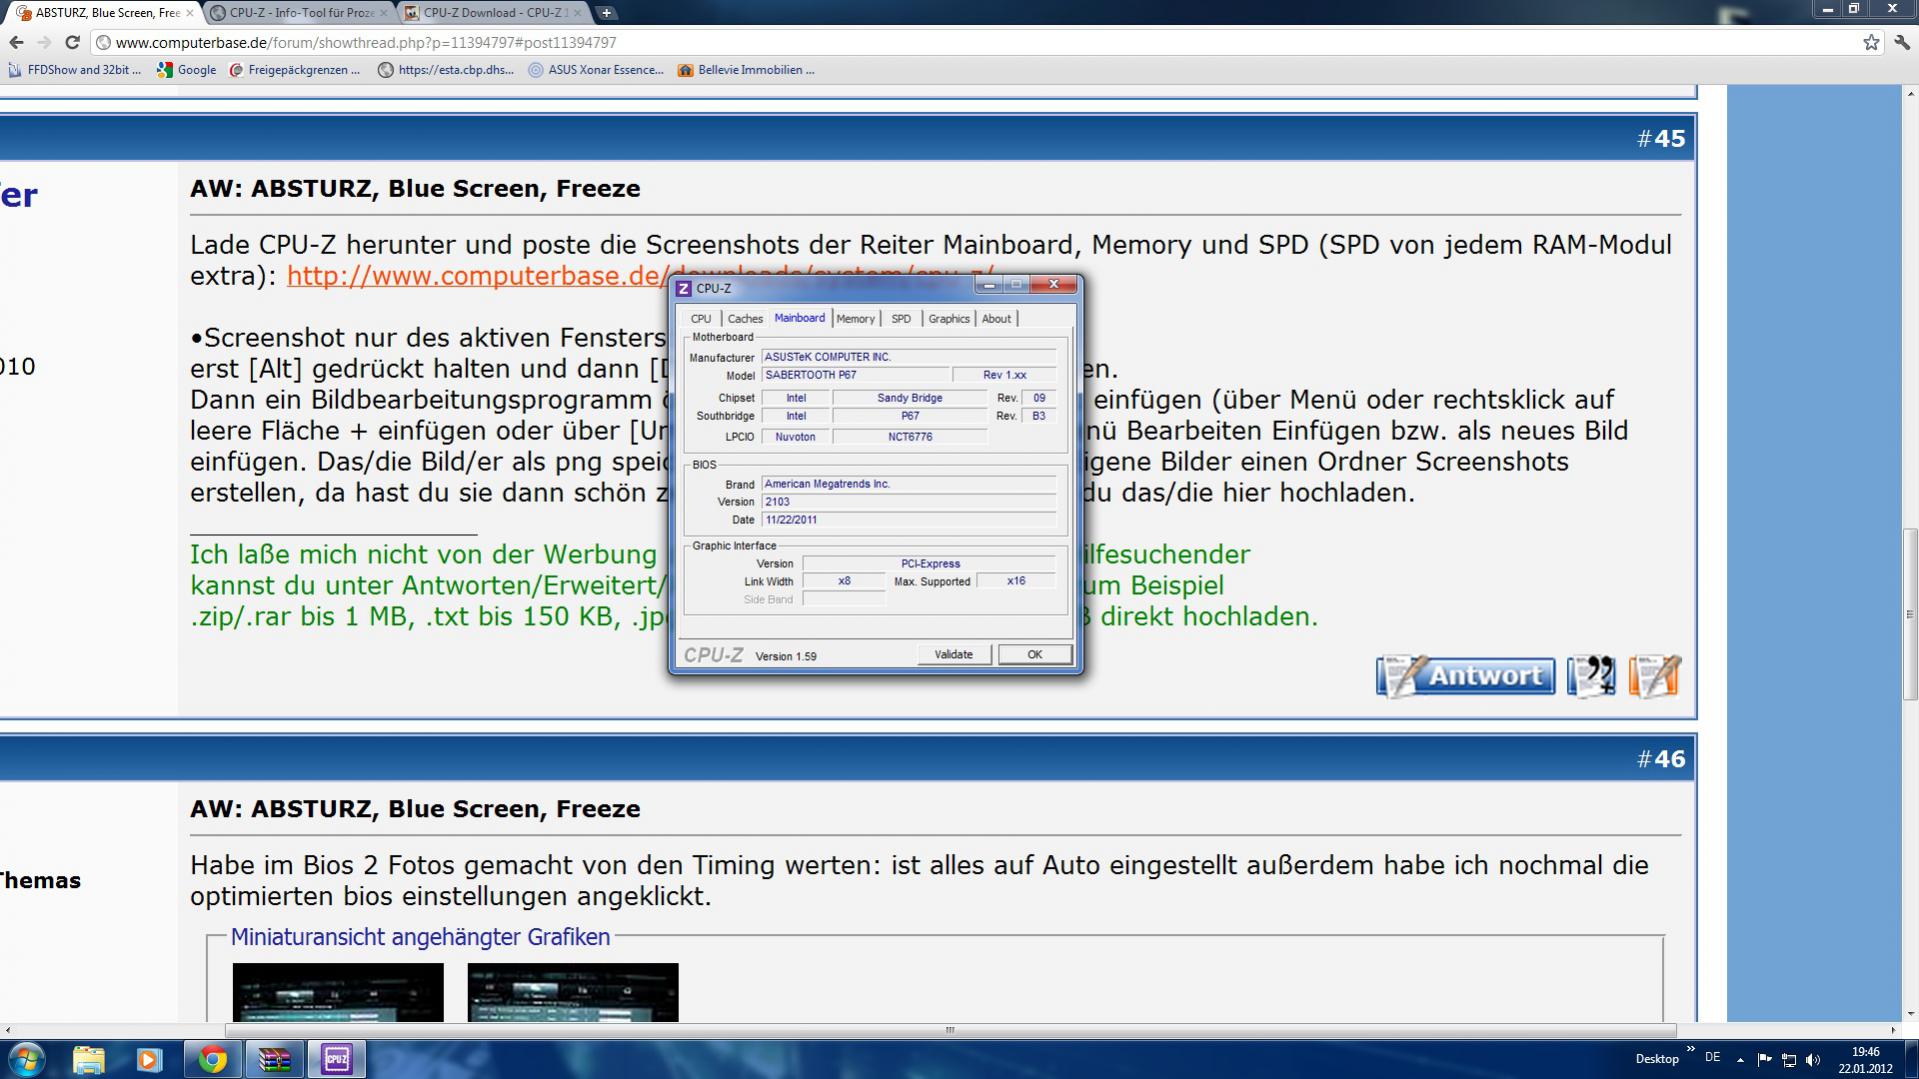
Task: Switch to the CPU-Z Download browser tab
Action: coord(493,13)
